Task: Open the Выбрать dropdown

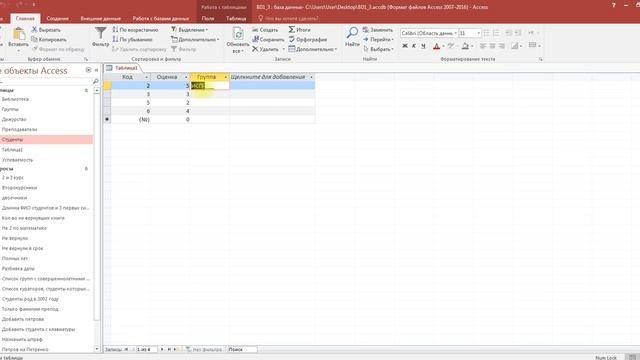Action: pos(378,49)
